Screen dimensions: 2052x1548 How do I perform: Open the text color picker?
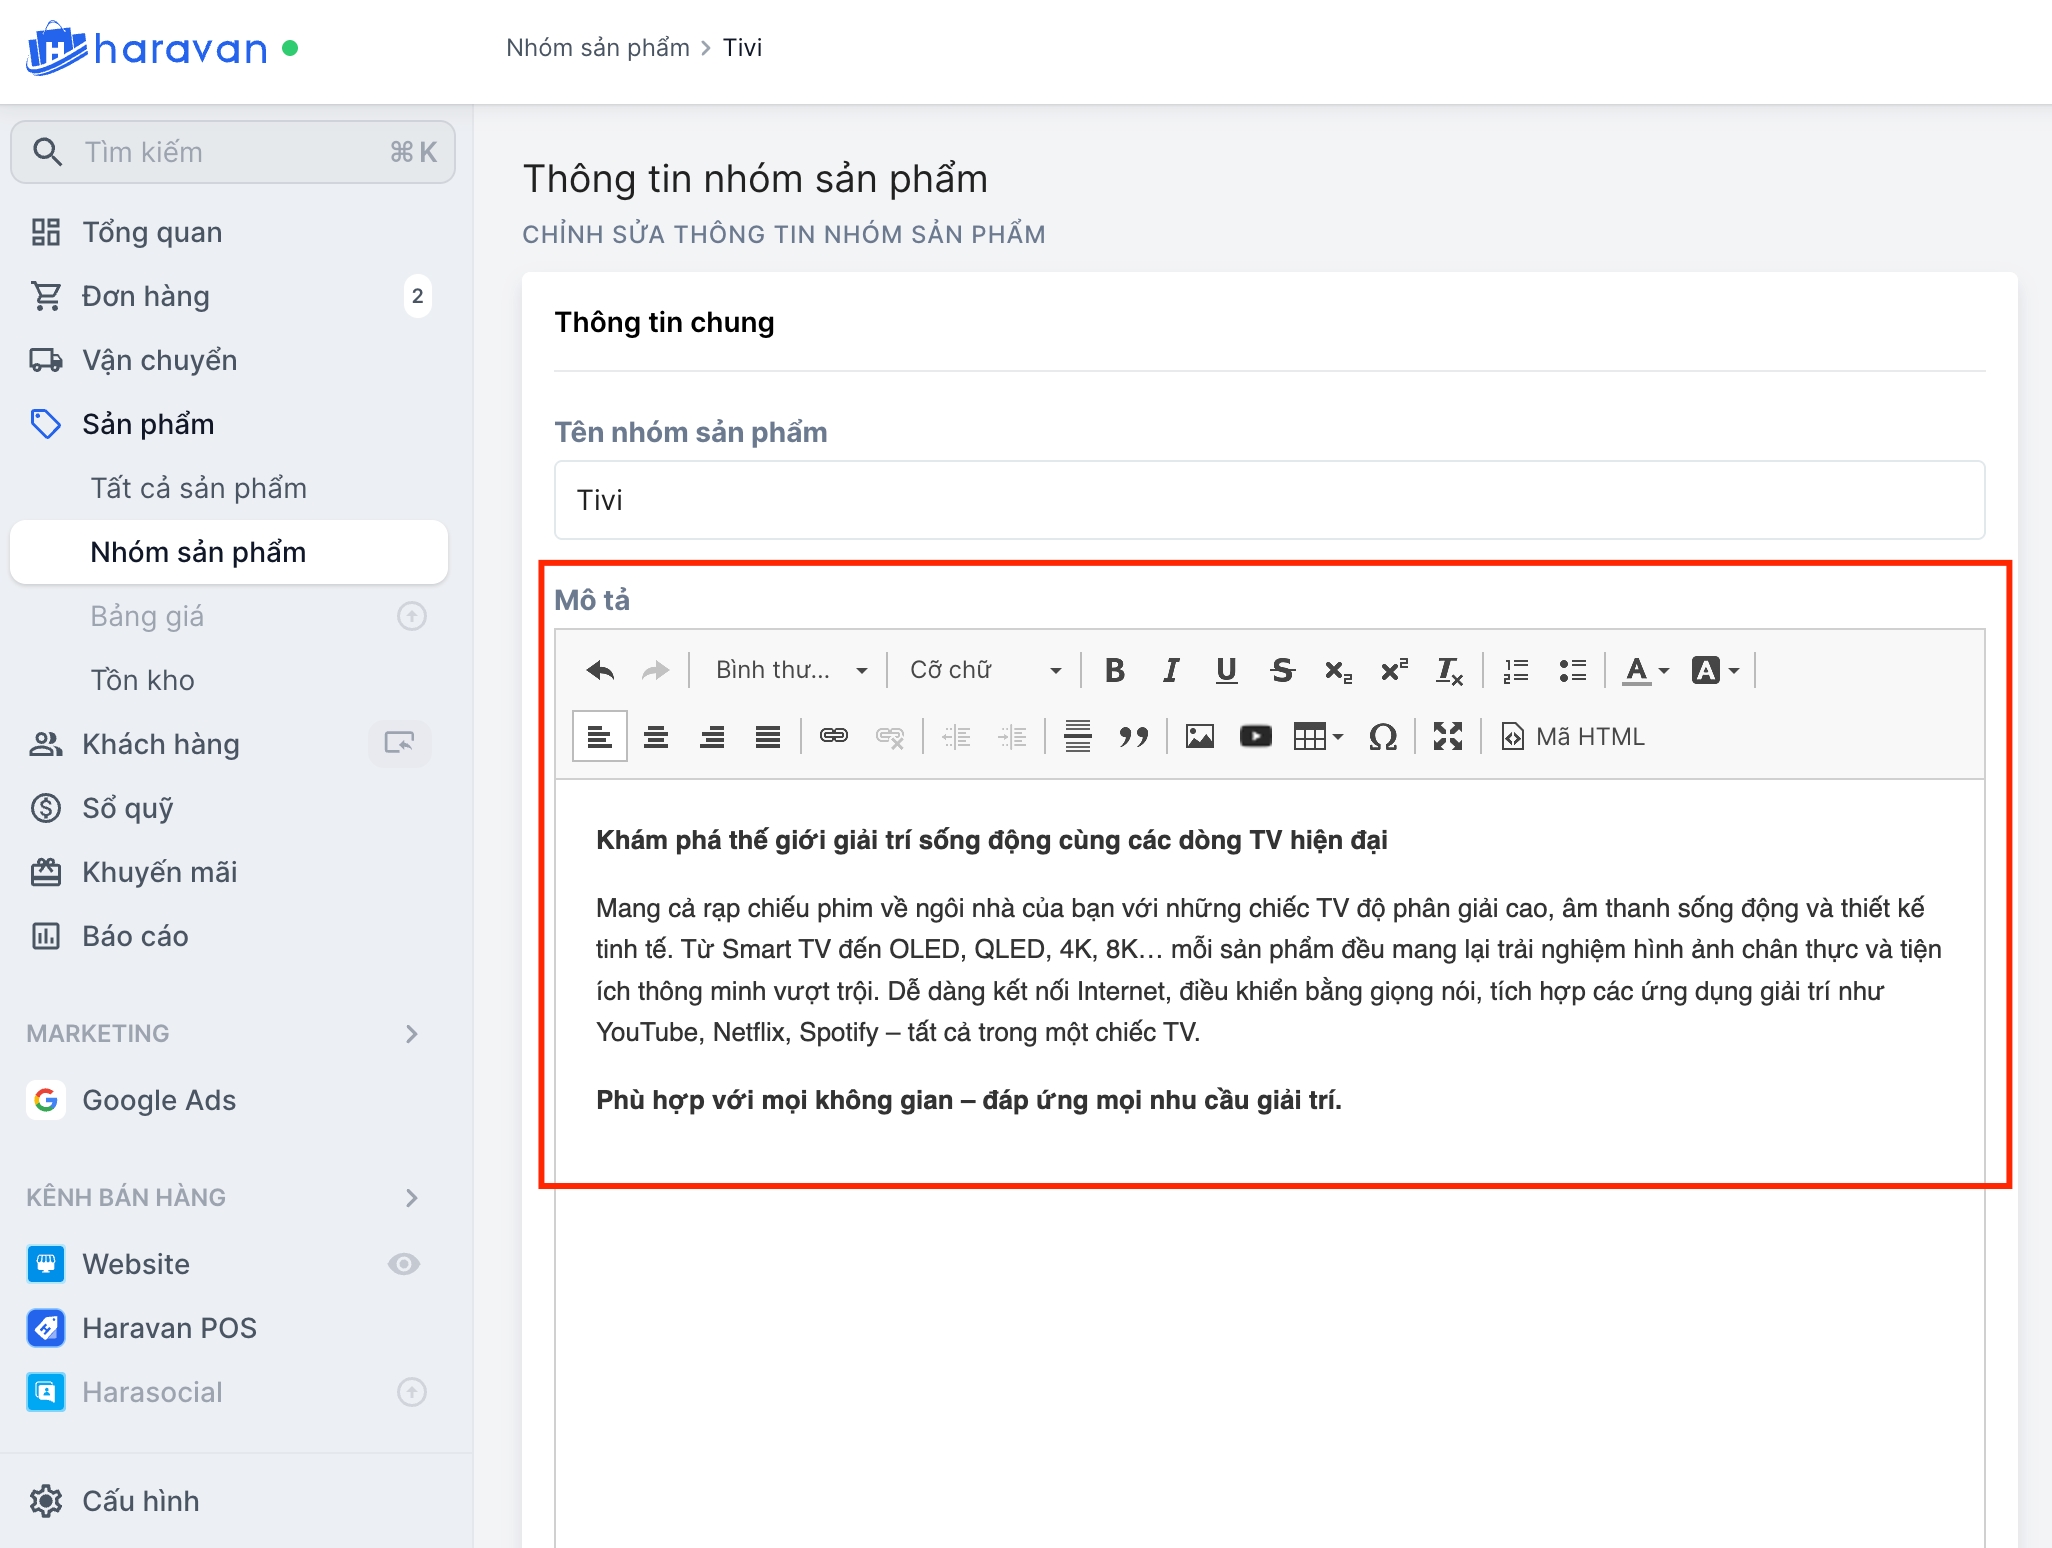[x=1645, y=670]
